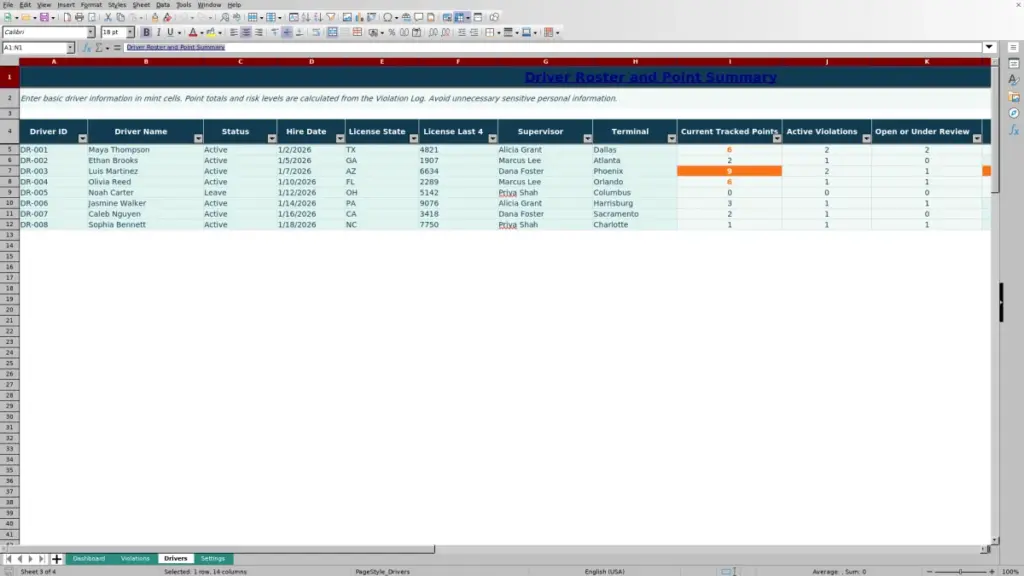Click the Copy icon in toolbar
The width and height of the screenshot is (1024, 576).
(120, 18)
